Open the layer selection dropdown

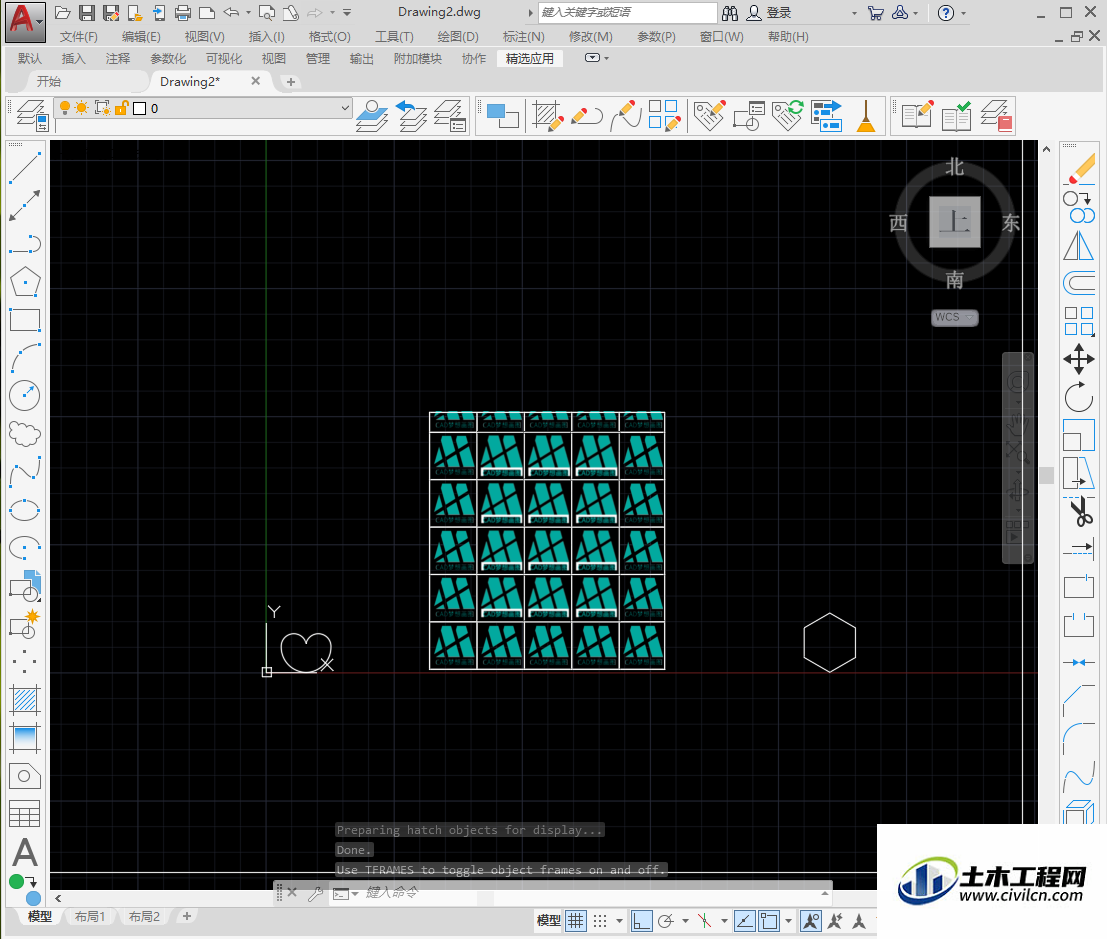tap(345, 108)
